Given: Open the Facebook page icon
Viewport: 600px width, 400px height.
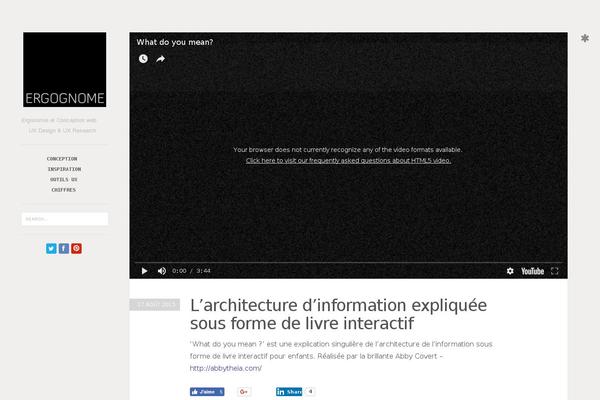Looking at the screenshot, I should click(x=64, y=248).
